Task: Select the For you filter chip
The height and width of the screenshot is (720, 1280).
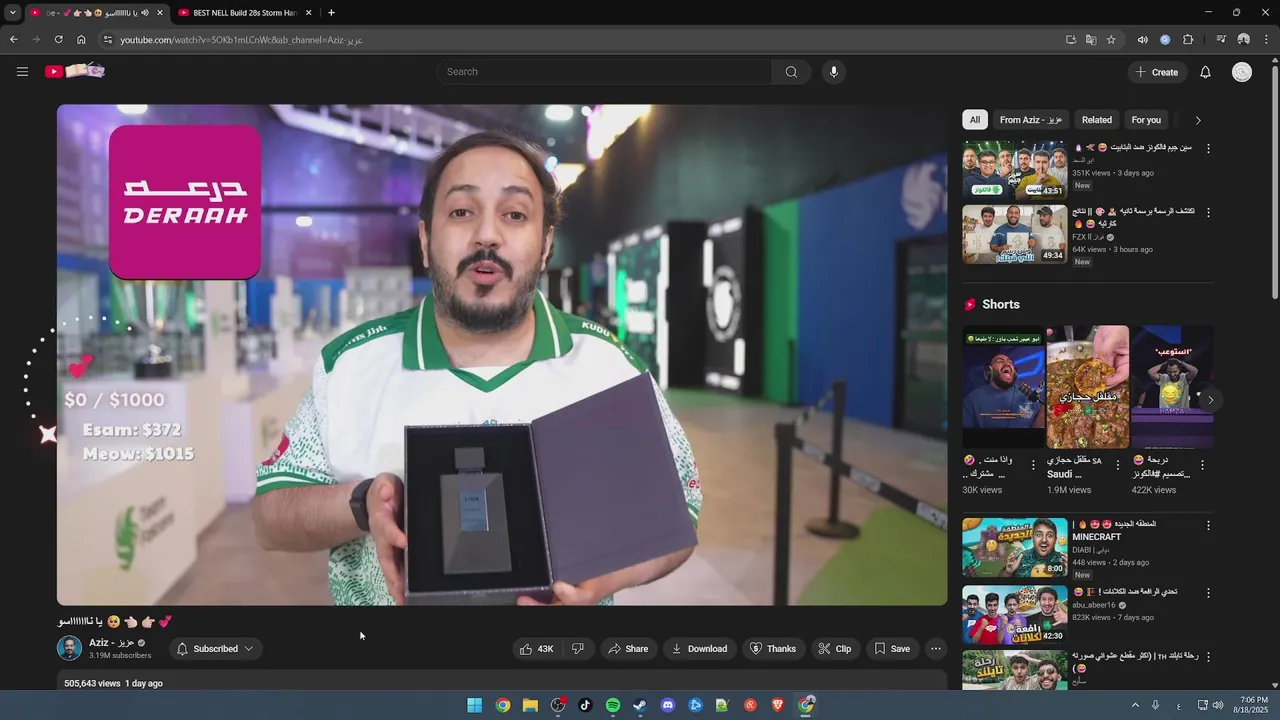Action: click(x=1146, y=120)
